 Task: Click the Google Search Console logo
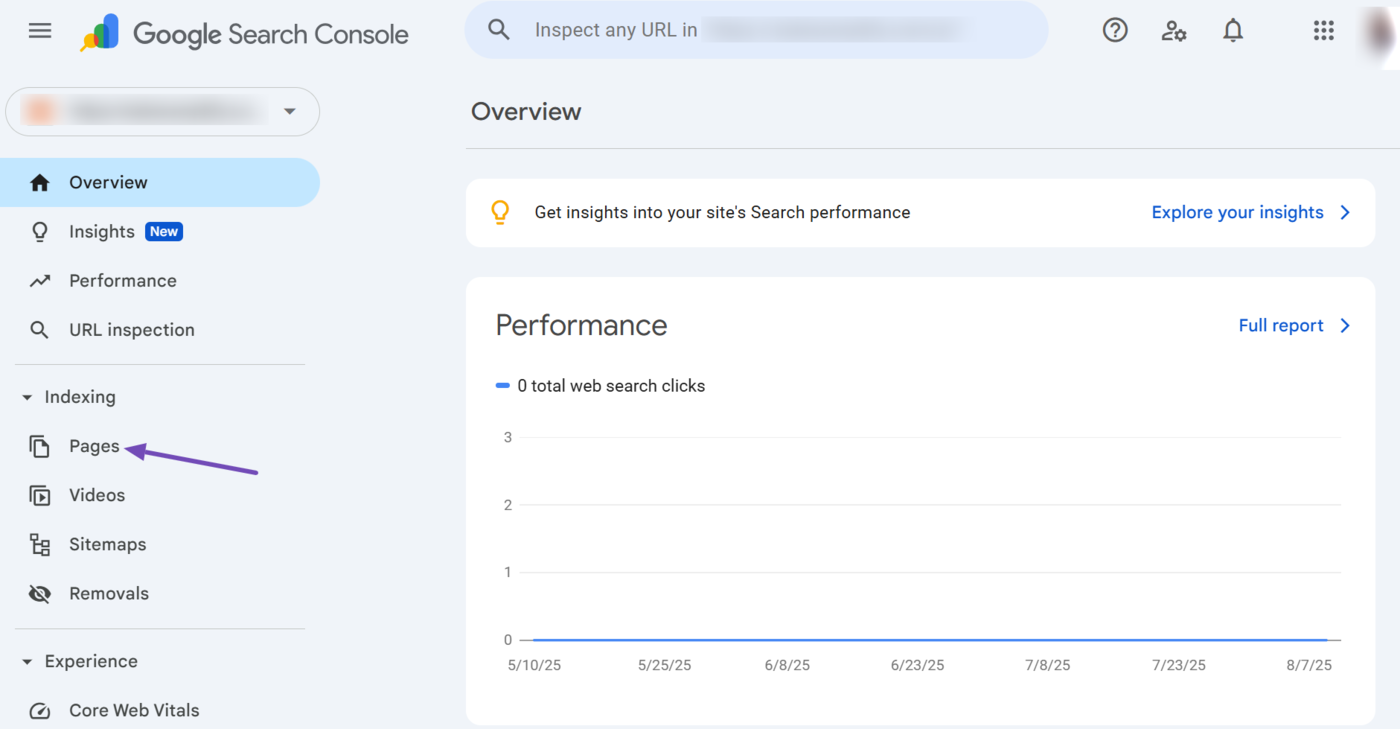point(245,34)
